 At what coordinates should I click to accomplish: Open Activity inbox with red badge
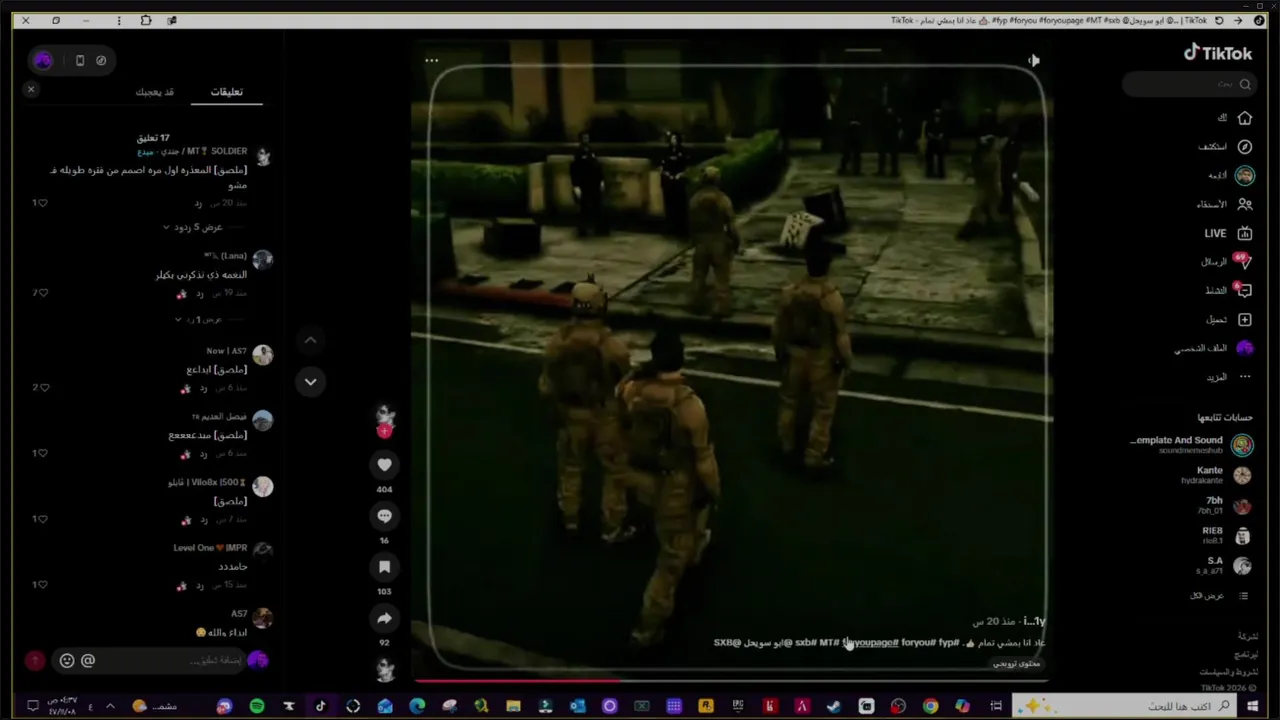pyautogui.click(x=1243, y=290)
